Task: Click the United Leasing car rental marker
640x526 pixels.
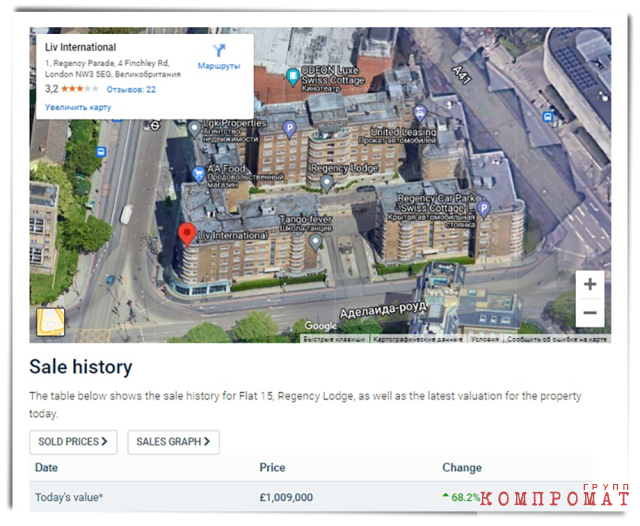Action: pyautogui.click(x=420, y=113)
